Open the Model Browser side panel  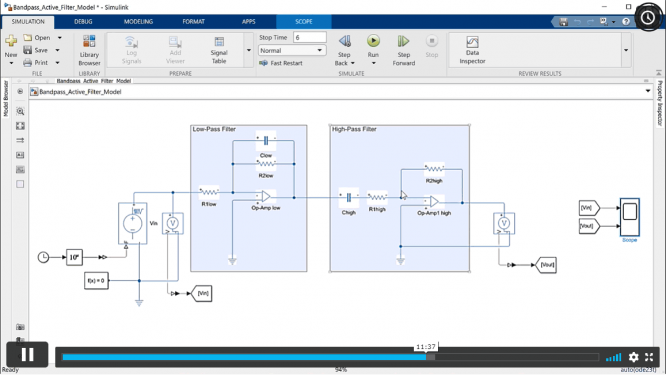[x=6, y=99]
